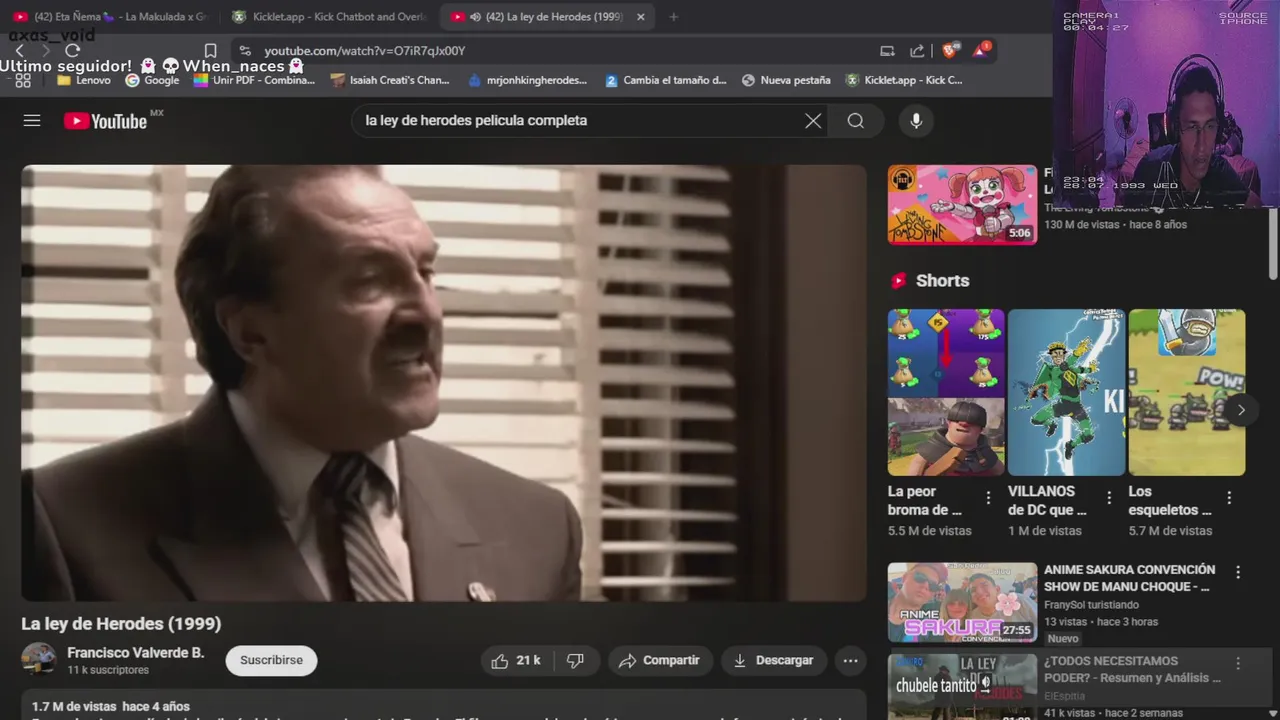1280x720 pixels.
Task: Open a new browser tab with plus
Action: (x=673, y=17)
